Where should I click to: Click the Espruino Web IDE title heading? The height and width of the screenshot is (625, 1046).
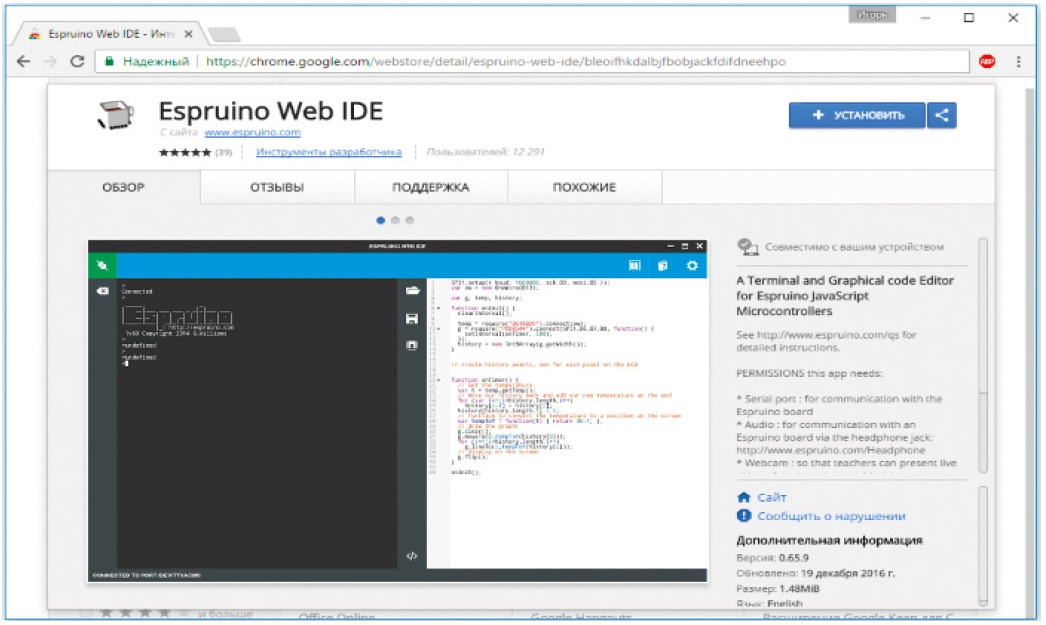point(271,111)
